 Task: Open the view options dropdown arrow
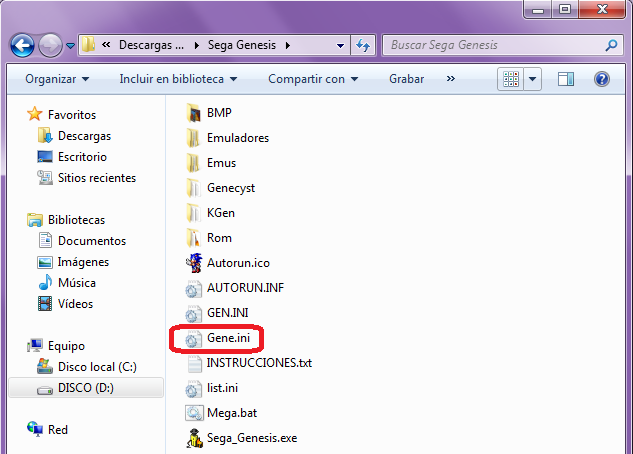(532, 79)
